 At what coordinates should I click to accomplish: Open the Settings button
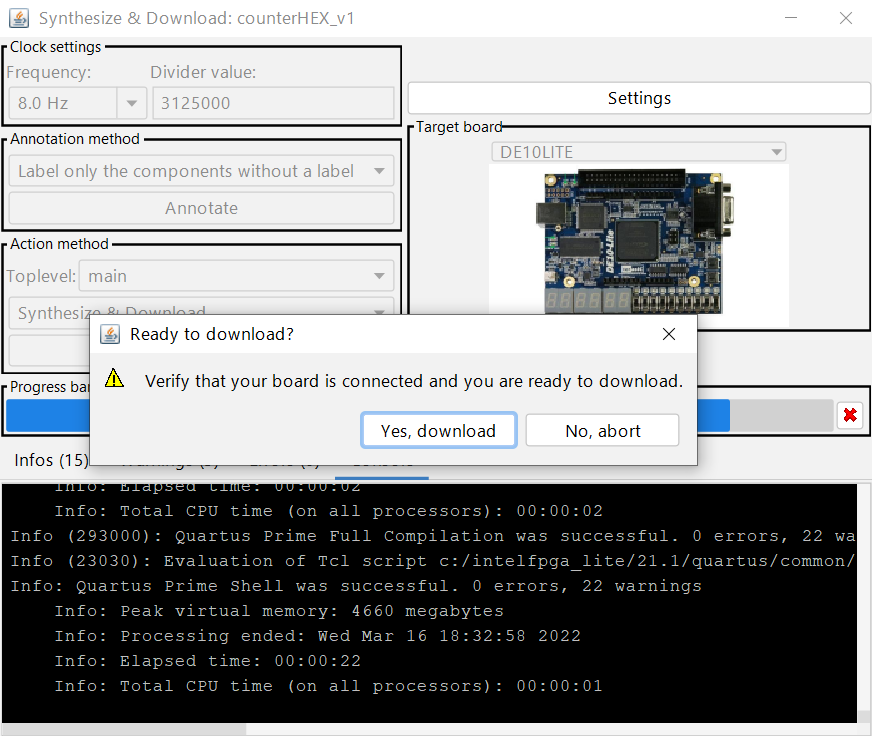coord(639,98)
